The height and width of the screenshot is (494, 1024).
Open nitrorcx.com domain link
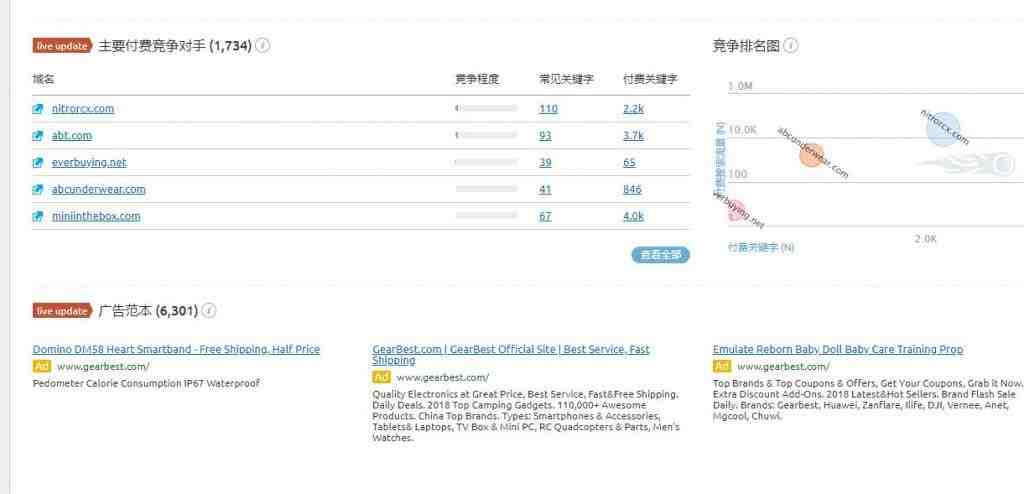pos(83,108)
